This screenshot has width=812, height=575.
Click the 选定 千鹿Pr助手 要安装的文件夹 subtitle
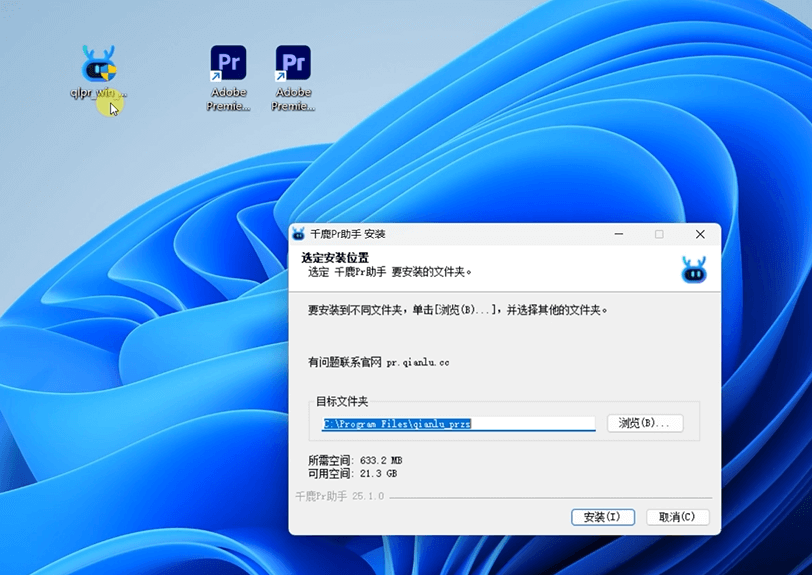pos(390,272)
